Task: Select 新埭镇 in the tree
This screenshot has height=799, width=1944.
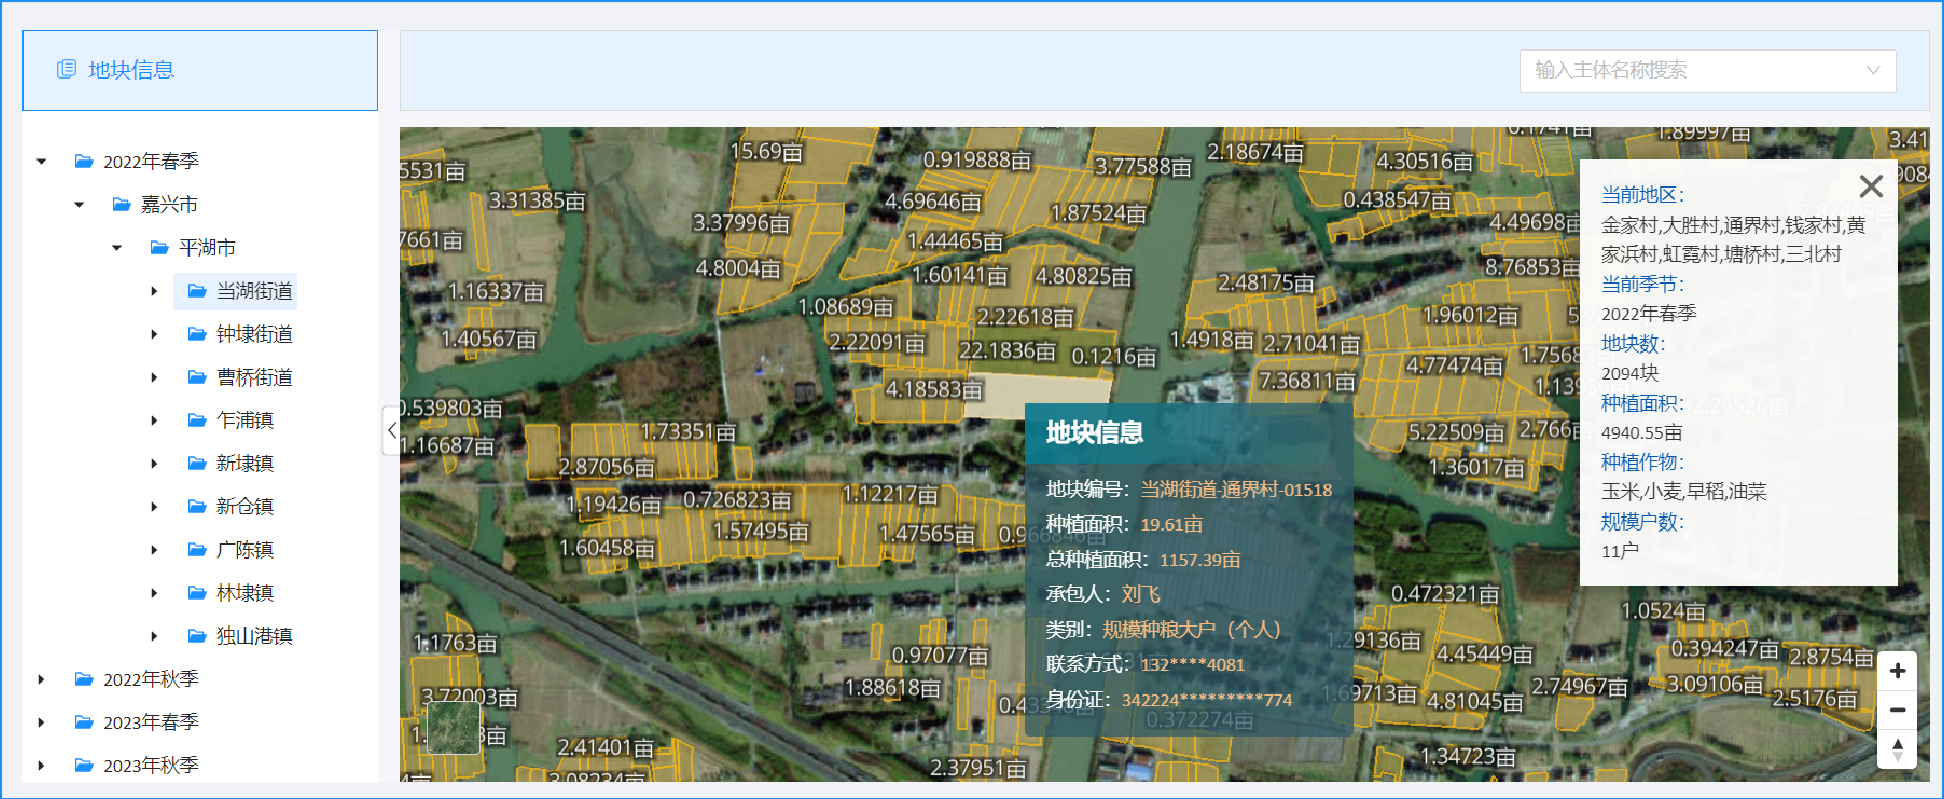Action: [x=245, y=463]
